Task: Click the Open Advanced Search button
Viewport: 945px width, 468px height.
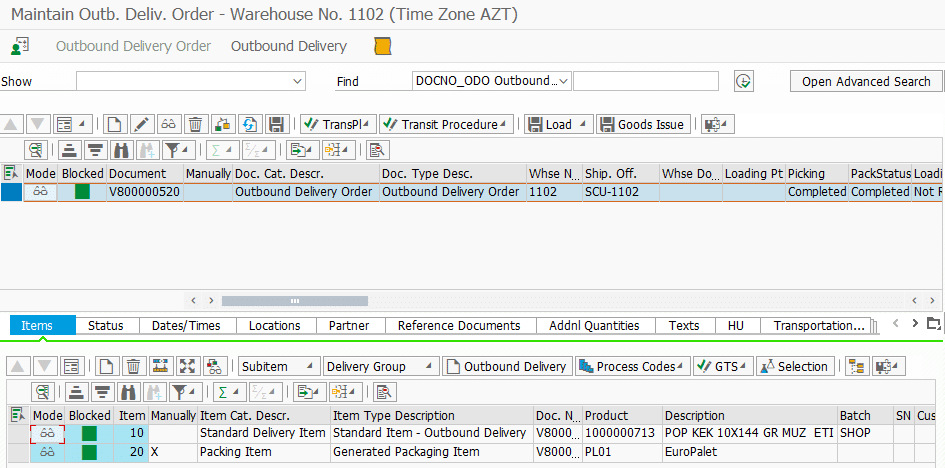Action: point(866,81)
